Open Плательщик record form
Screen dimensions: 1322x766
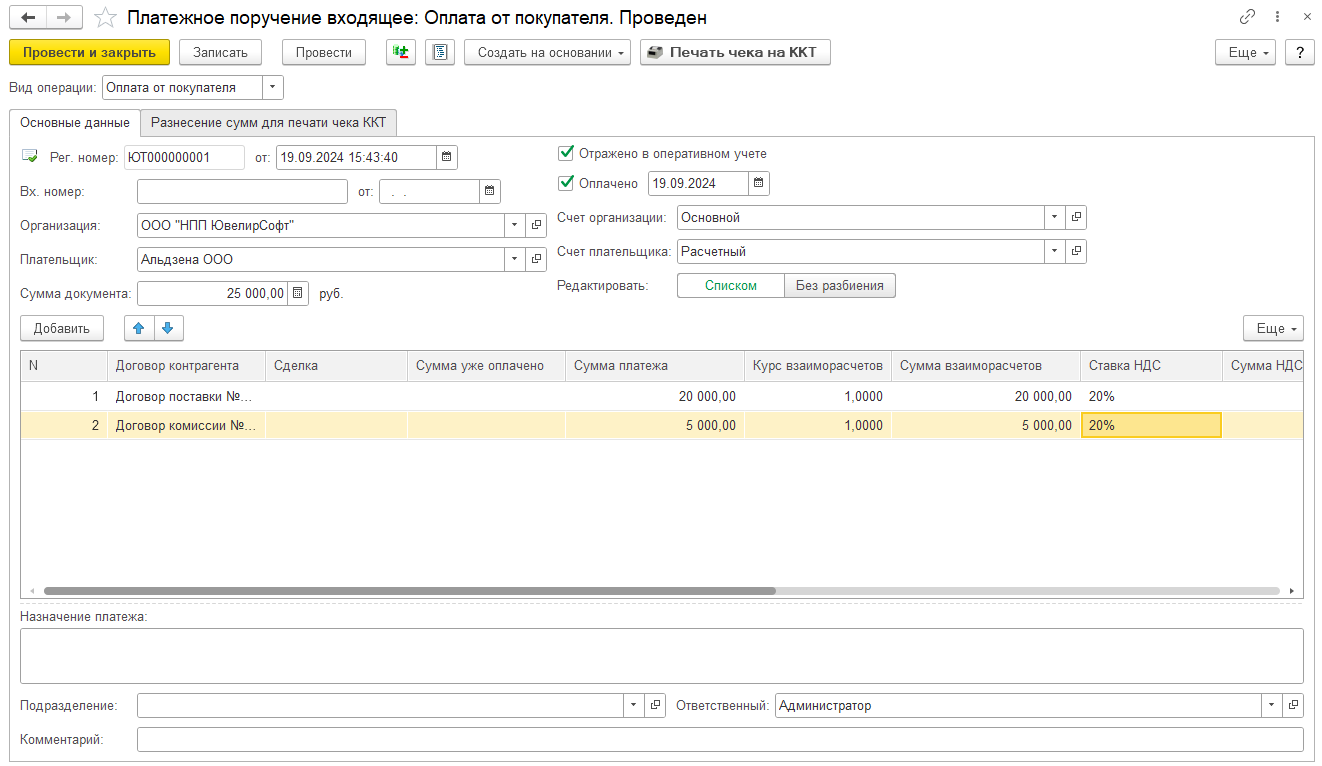[537, 259]
